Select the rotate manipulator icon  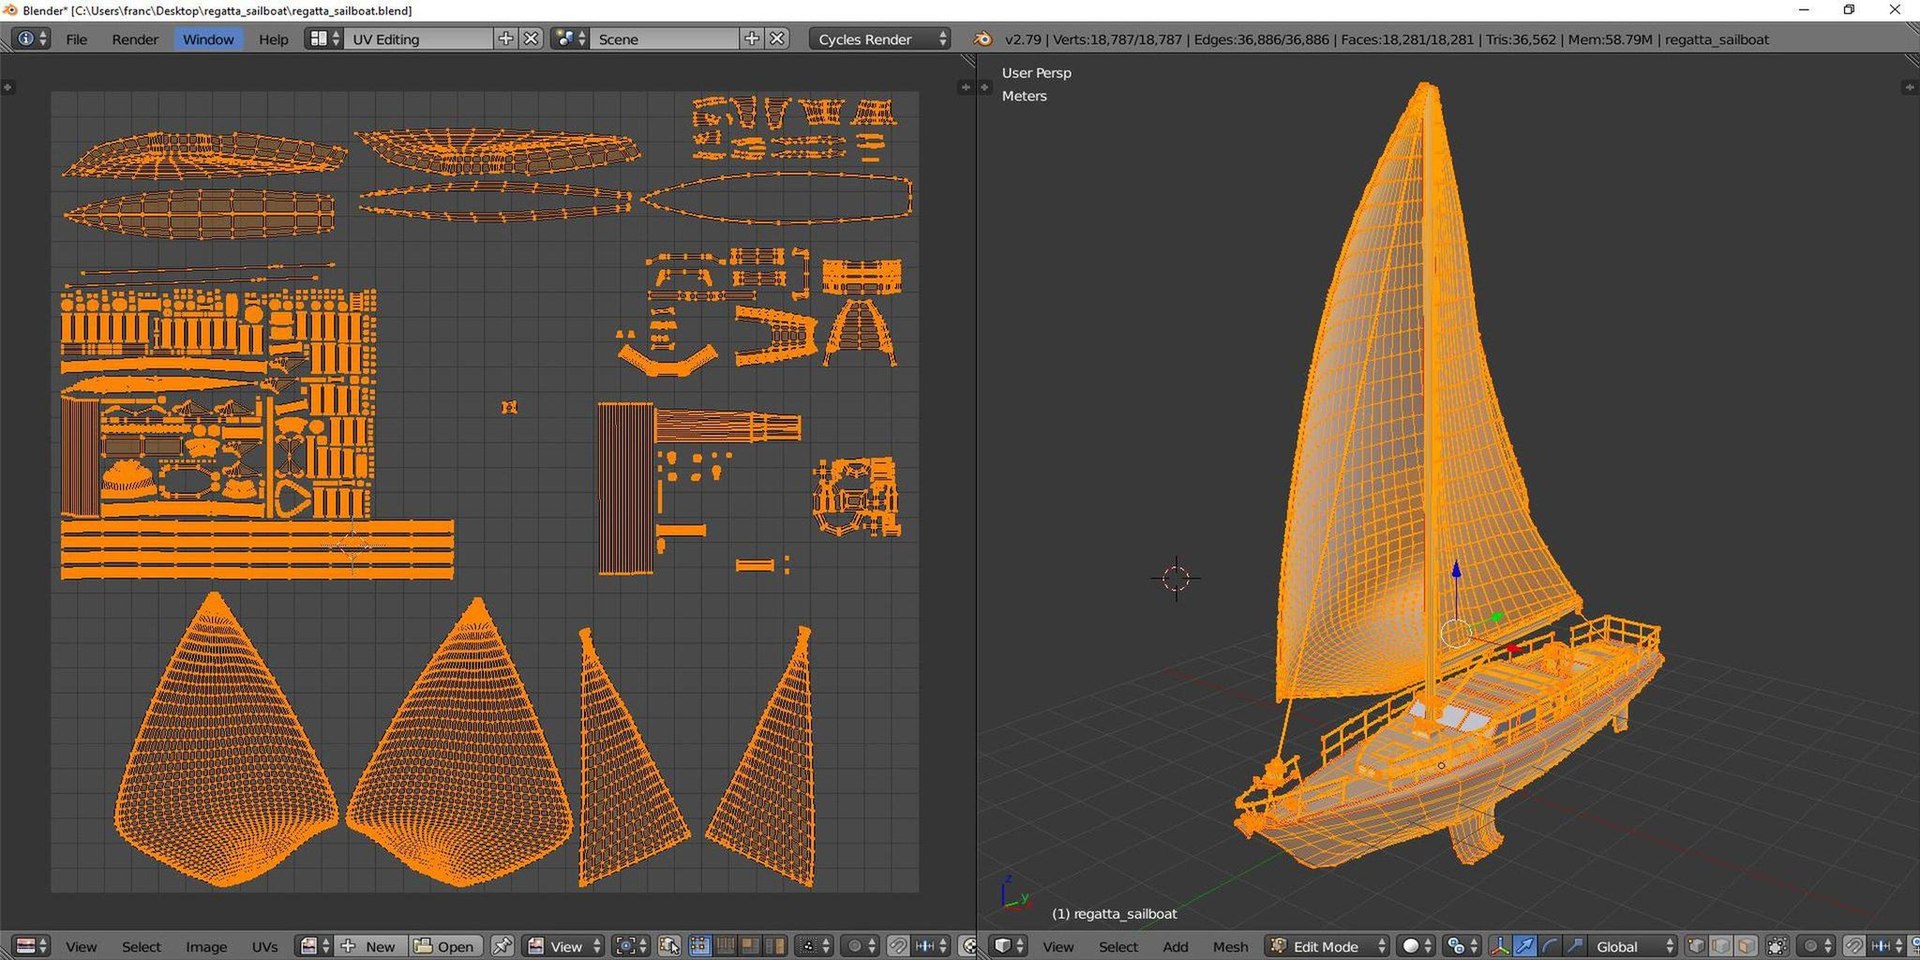tap(1549, 946)
